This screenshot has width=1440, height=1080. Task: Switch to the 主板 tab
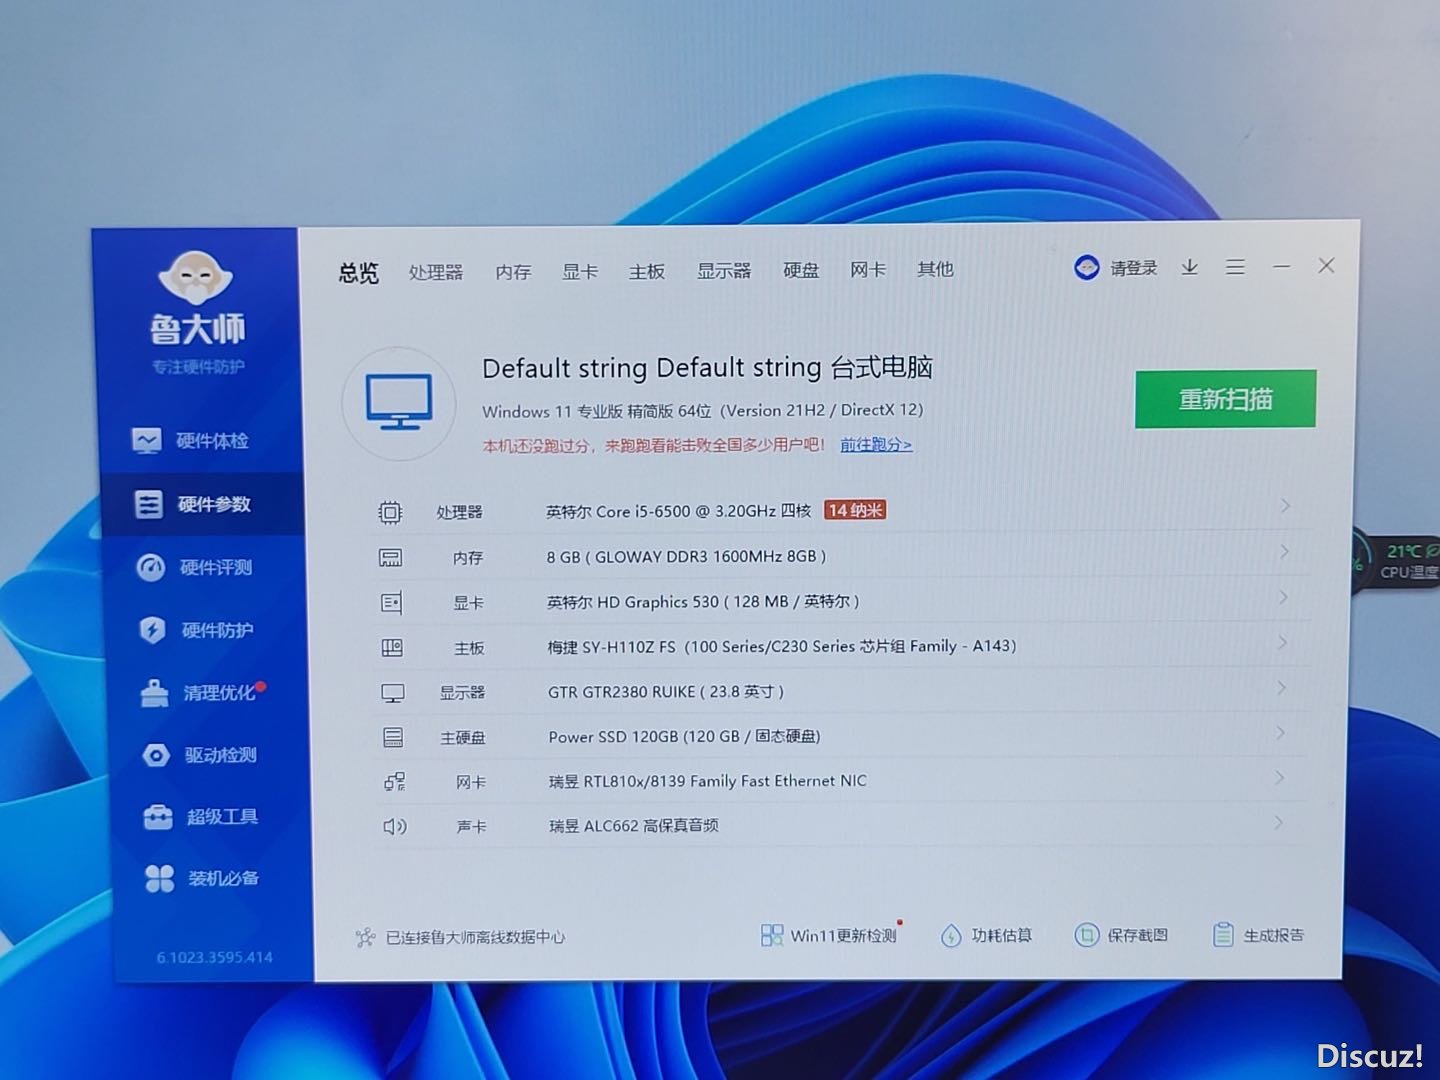pyautogui.click(x=647, y=271)
